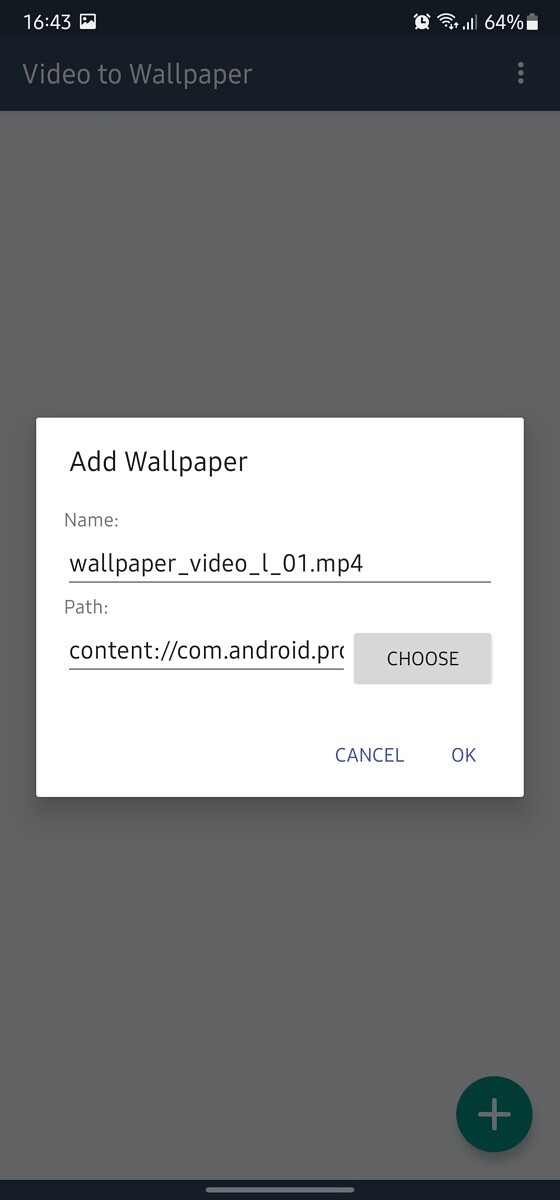
Task: Tap the Video to Wallpaper app title
Action: [x=137, y=74]
